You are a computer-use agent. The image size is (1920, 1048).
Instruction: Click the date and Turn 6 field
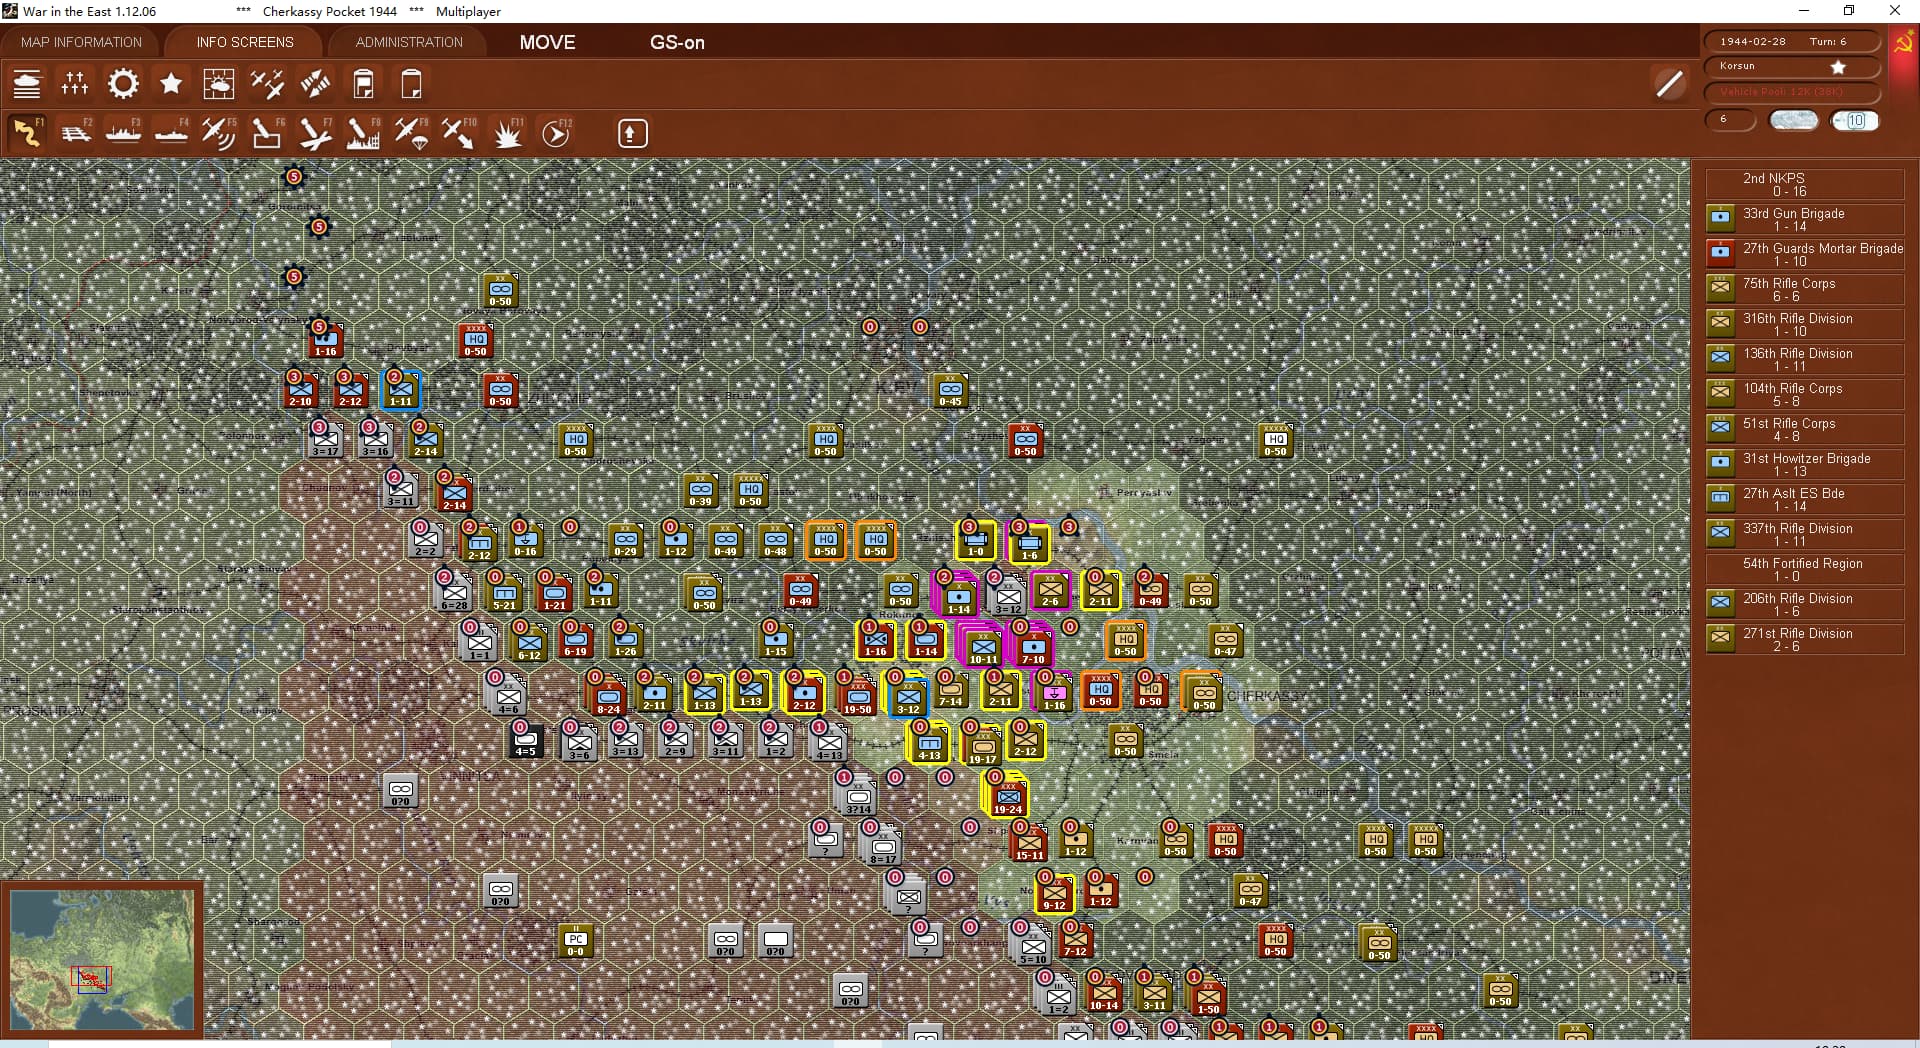(x=1792, y=41)
